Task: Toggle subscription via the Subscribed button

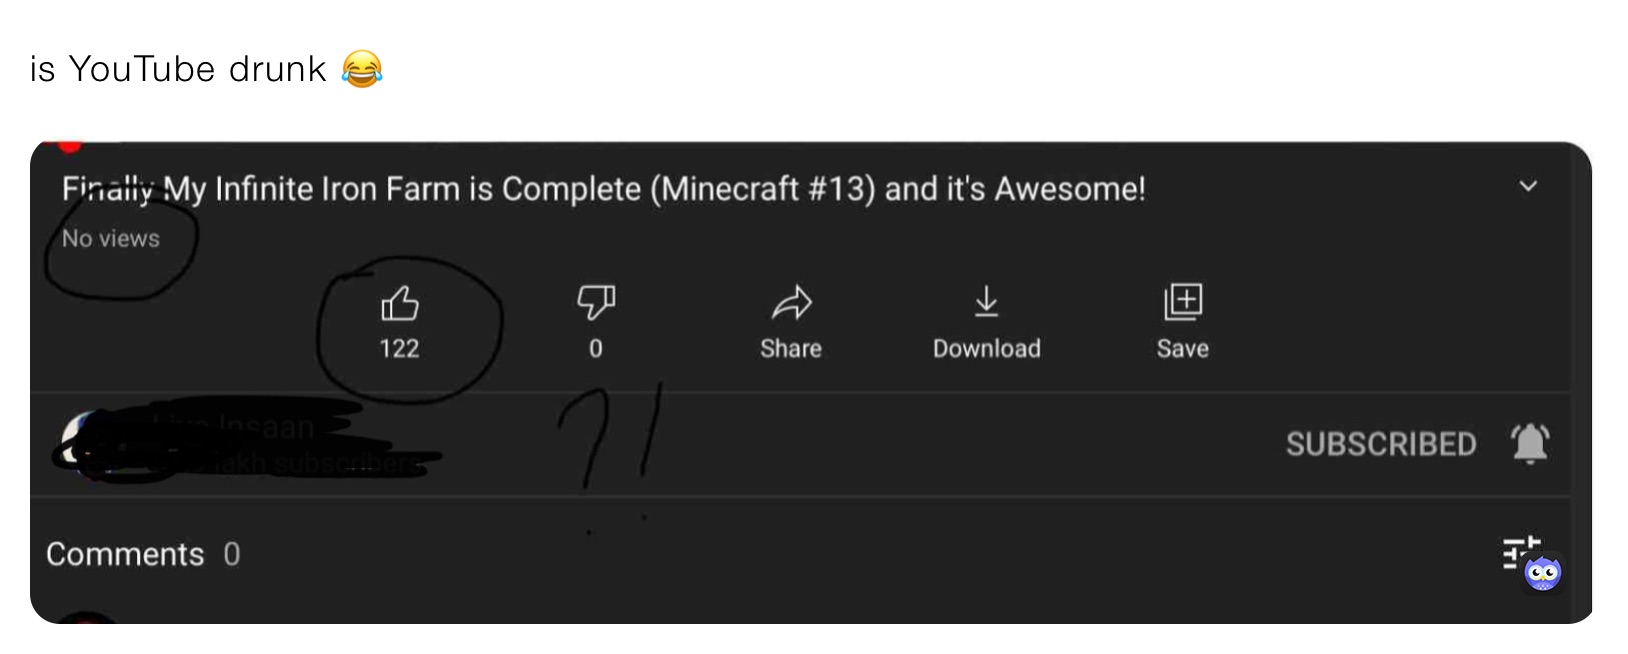Action: click(1381, 444)
